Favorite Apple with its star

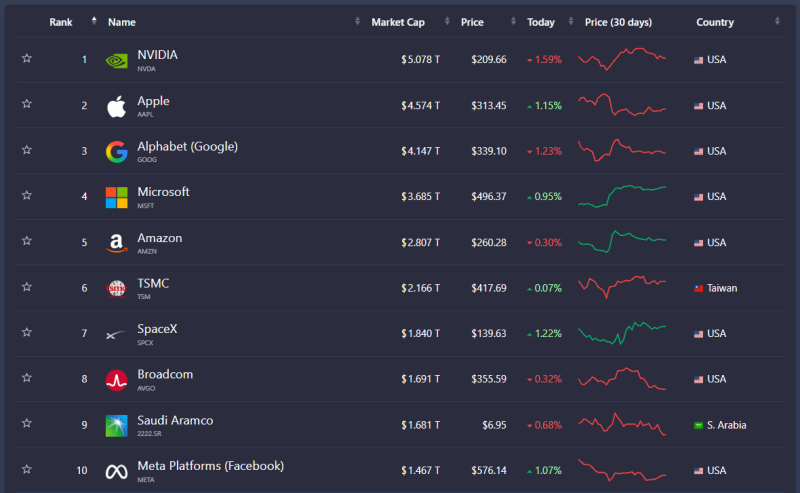(x=27, y=104)
